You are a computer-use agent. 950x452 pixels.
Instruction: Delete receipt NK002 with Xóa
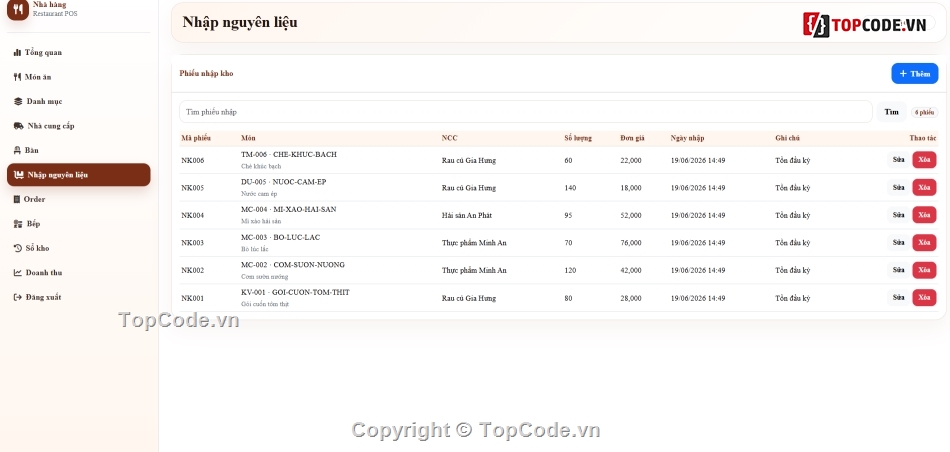[924, 270]
